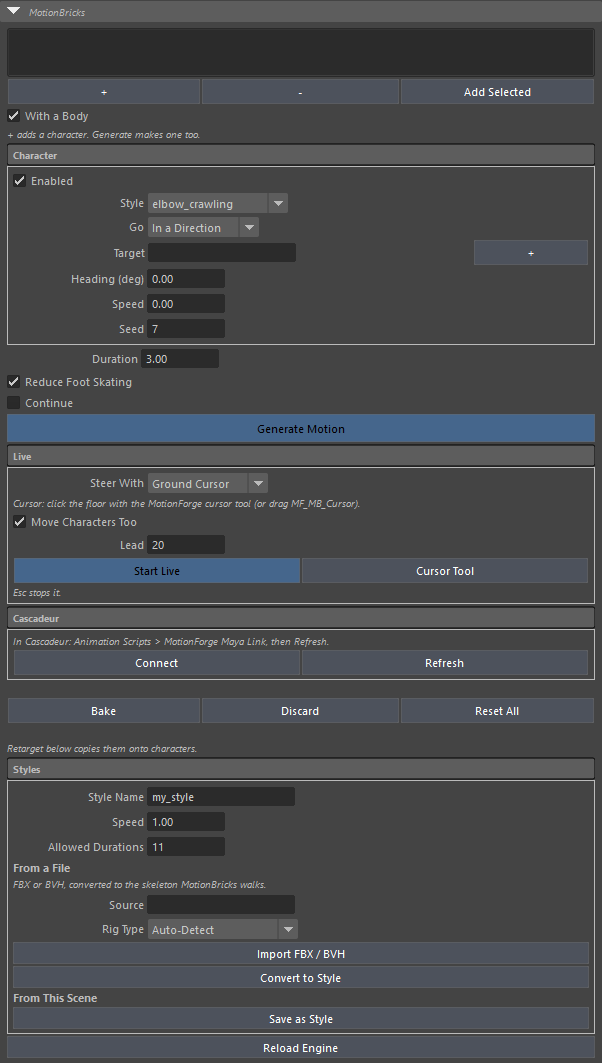Toggle the With a Body checkbox
This screenshot has height=1063, width=602.
14,116
